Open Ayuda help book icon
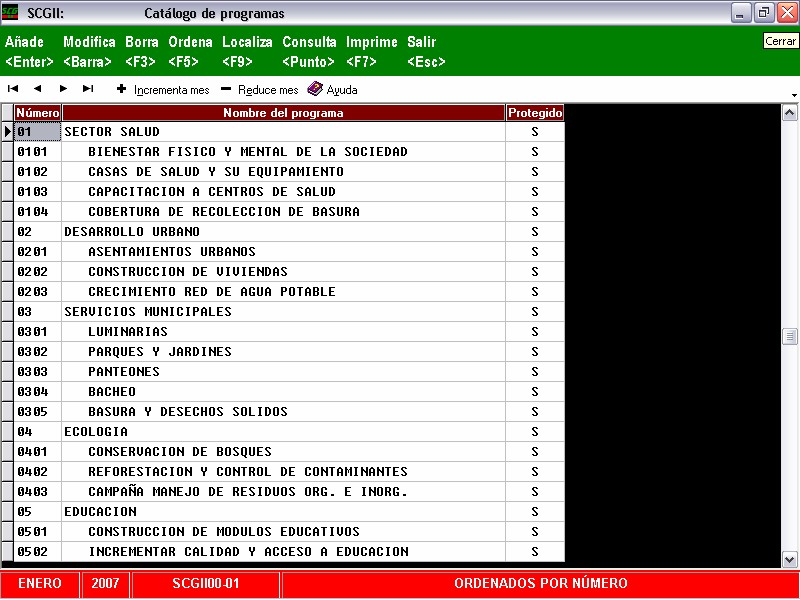Viewport: 800px width, 600px height. [315, 89]
